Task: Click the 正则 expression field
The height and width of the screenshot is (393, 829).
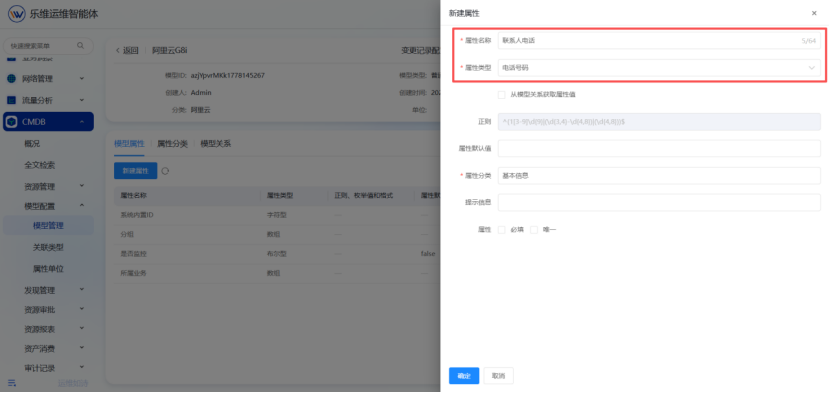Action: click(x=659, y=122)
